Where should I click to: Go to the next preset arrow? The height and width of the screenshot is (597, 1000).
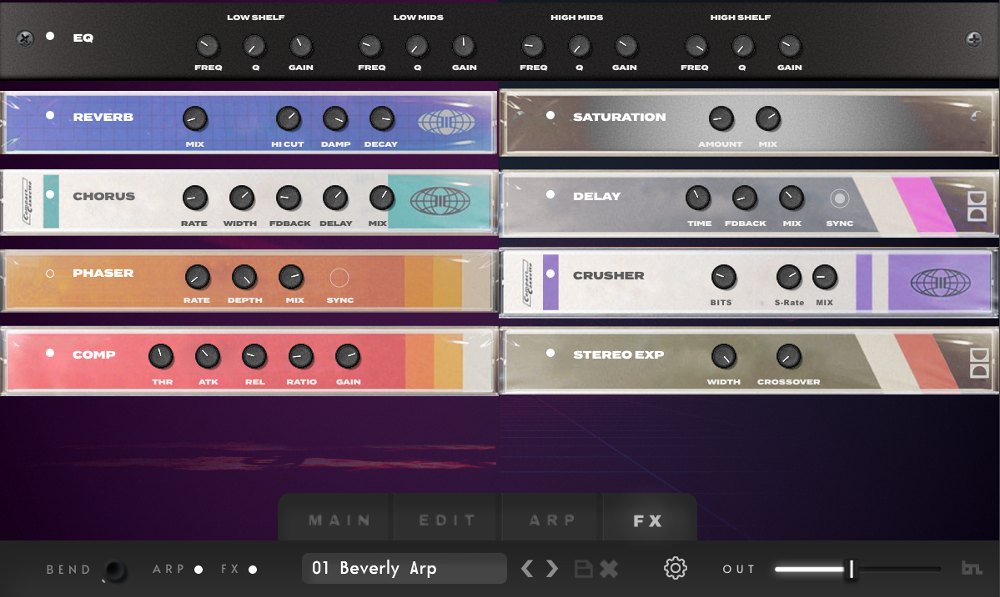pos(552,568)
